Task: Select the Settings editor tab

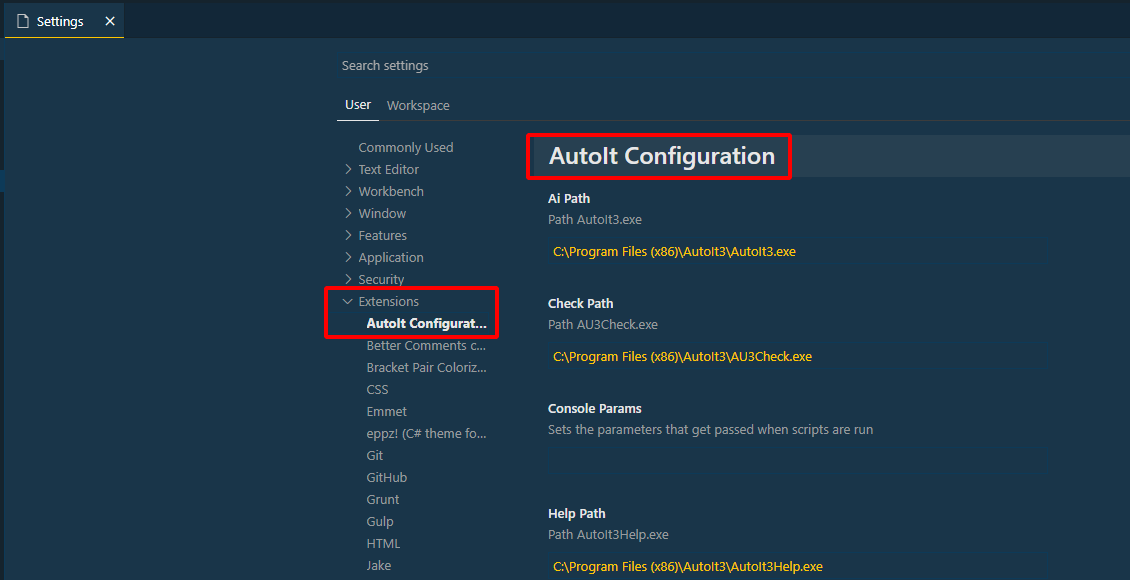Action: point(64,21)
